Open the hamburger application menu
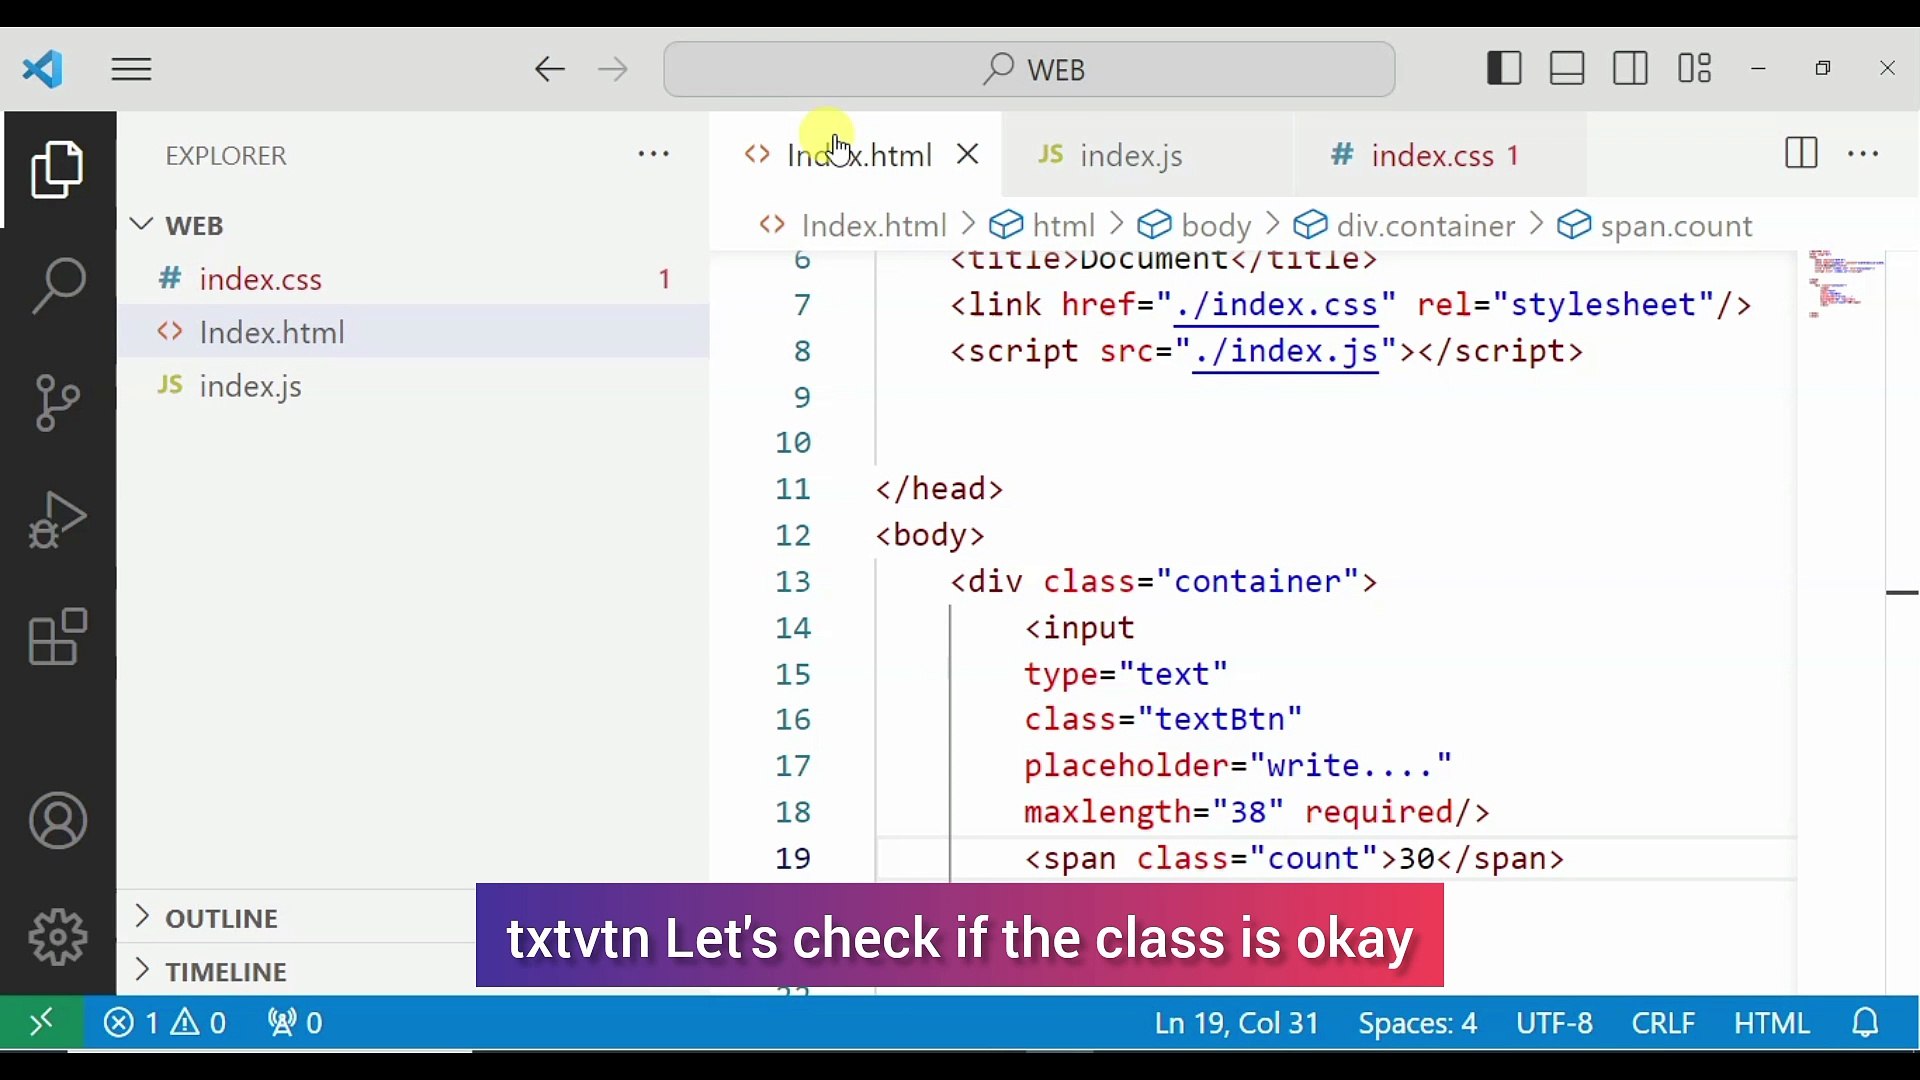This screenshot has height=1080, width=1920. pyautogui.click(x=132, y=70)
